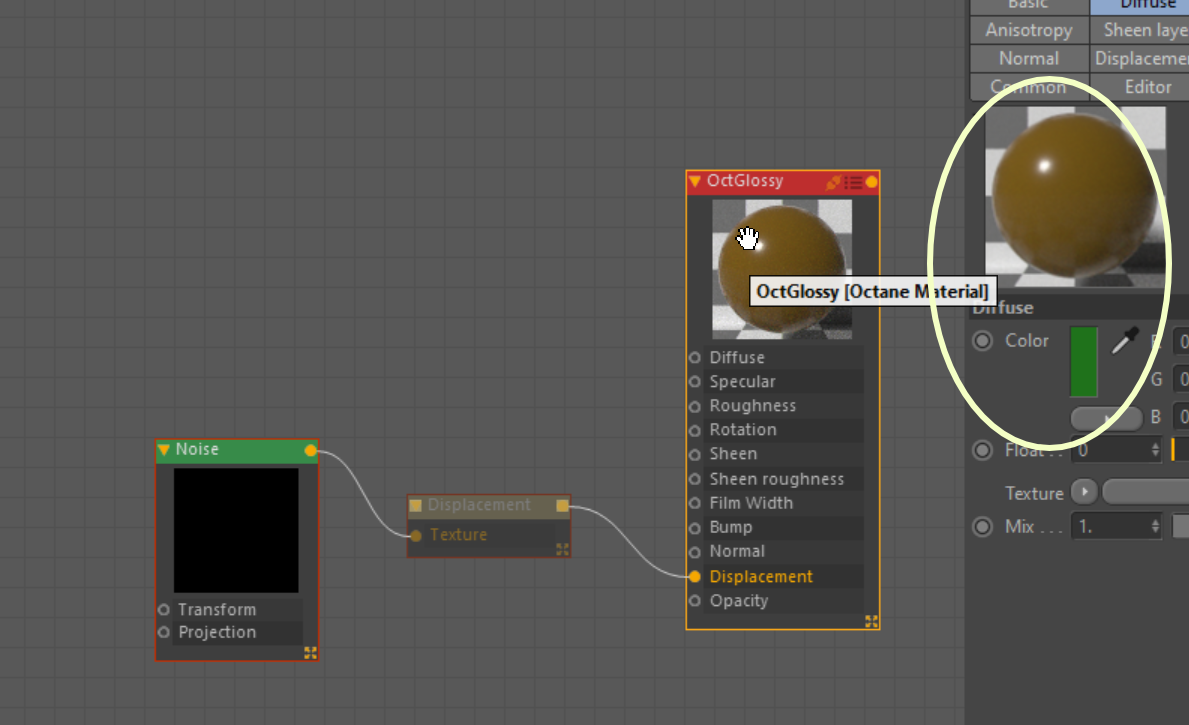Switch to the Anisotropy tab

pos(1029,30)
